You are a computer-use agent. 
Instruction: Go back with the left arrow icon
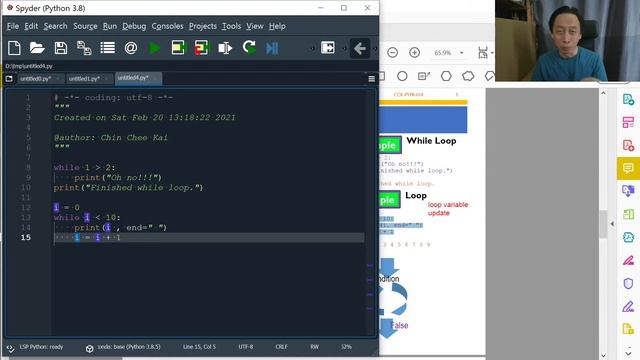(360, 49)
